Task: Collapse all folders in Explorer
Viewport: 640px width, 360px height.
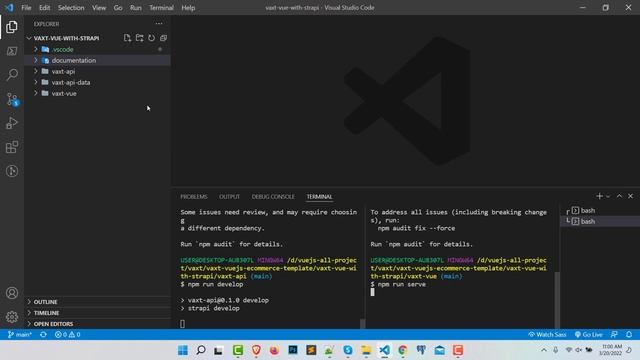Action: click(x=163, y=38)
